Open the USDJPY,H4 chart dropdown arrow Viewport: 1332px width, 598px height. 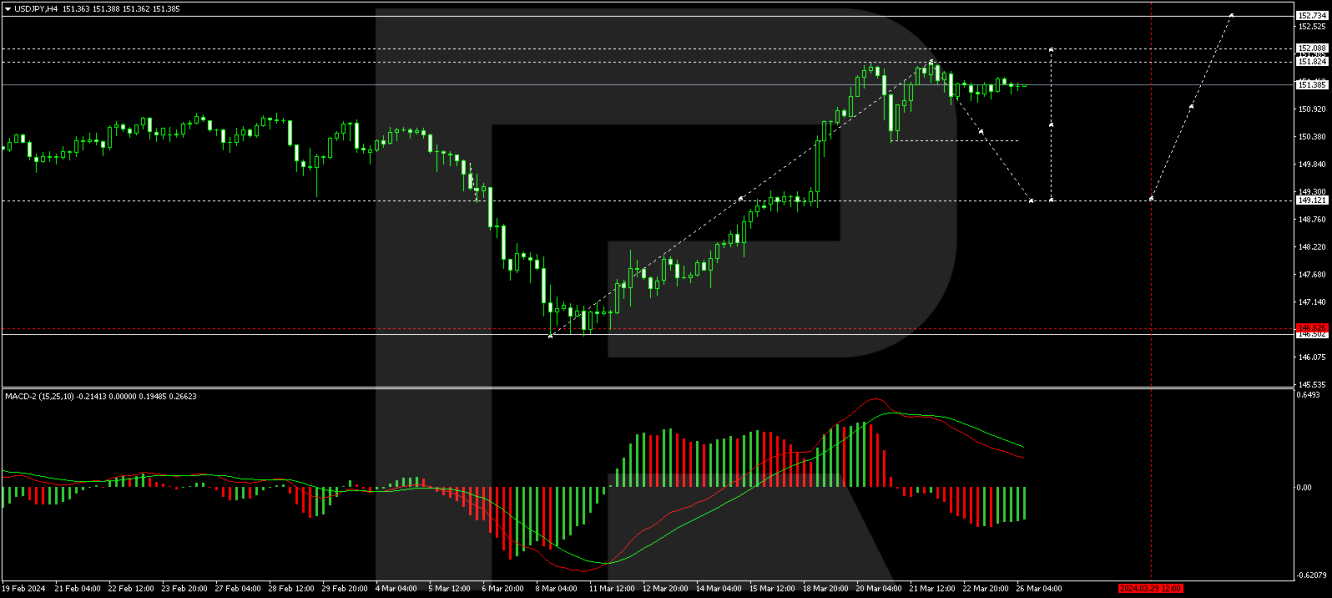[7, 8]
